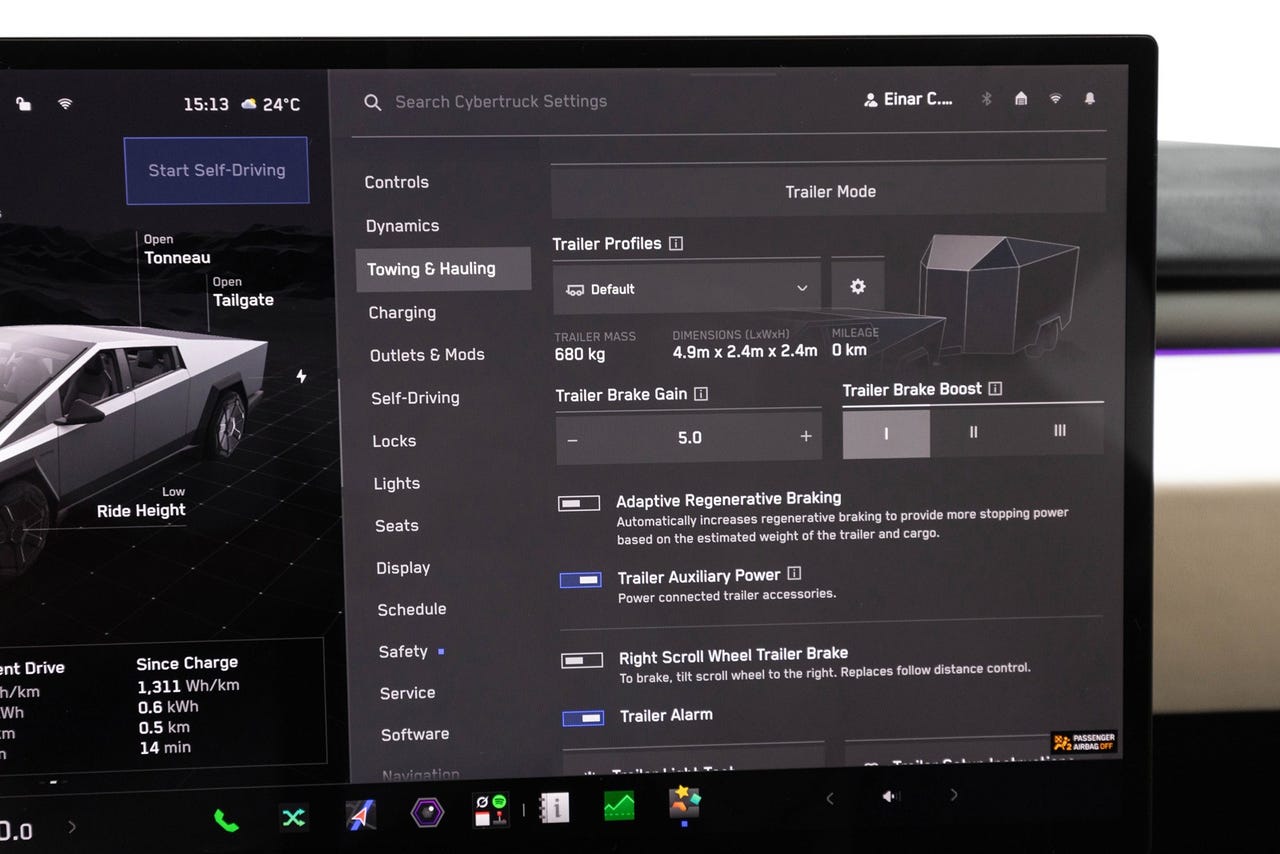Select Trailer Brake Boost level I
The width and height of the screenshot is (1280, 854).
point(886,434)
